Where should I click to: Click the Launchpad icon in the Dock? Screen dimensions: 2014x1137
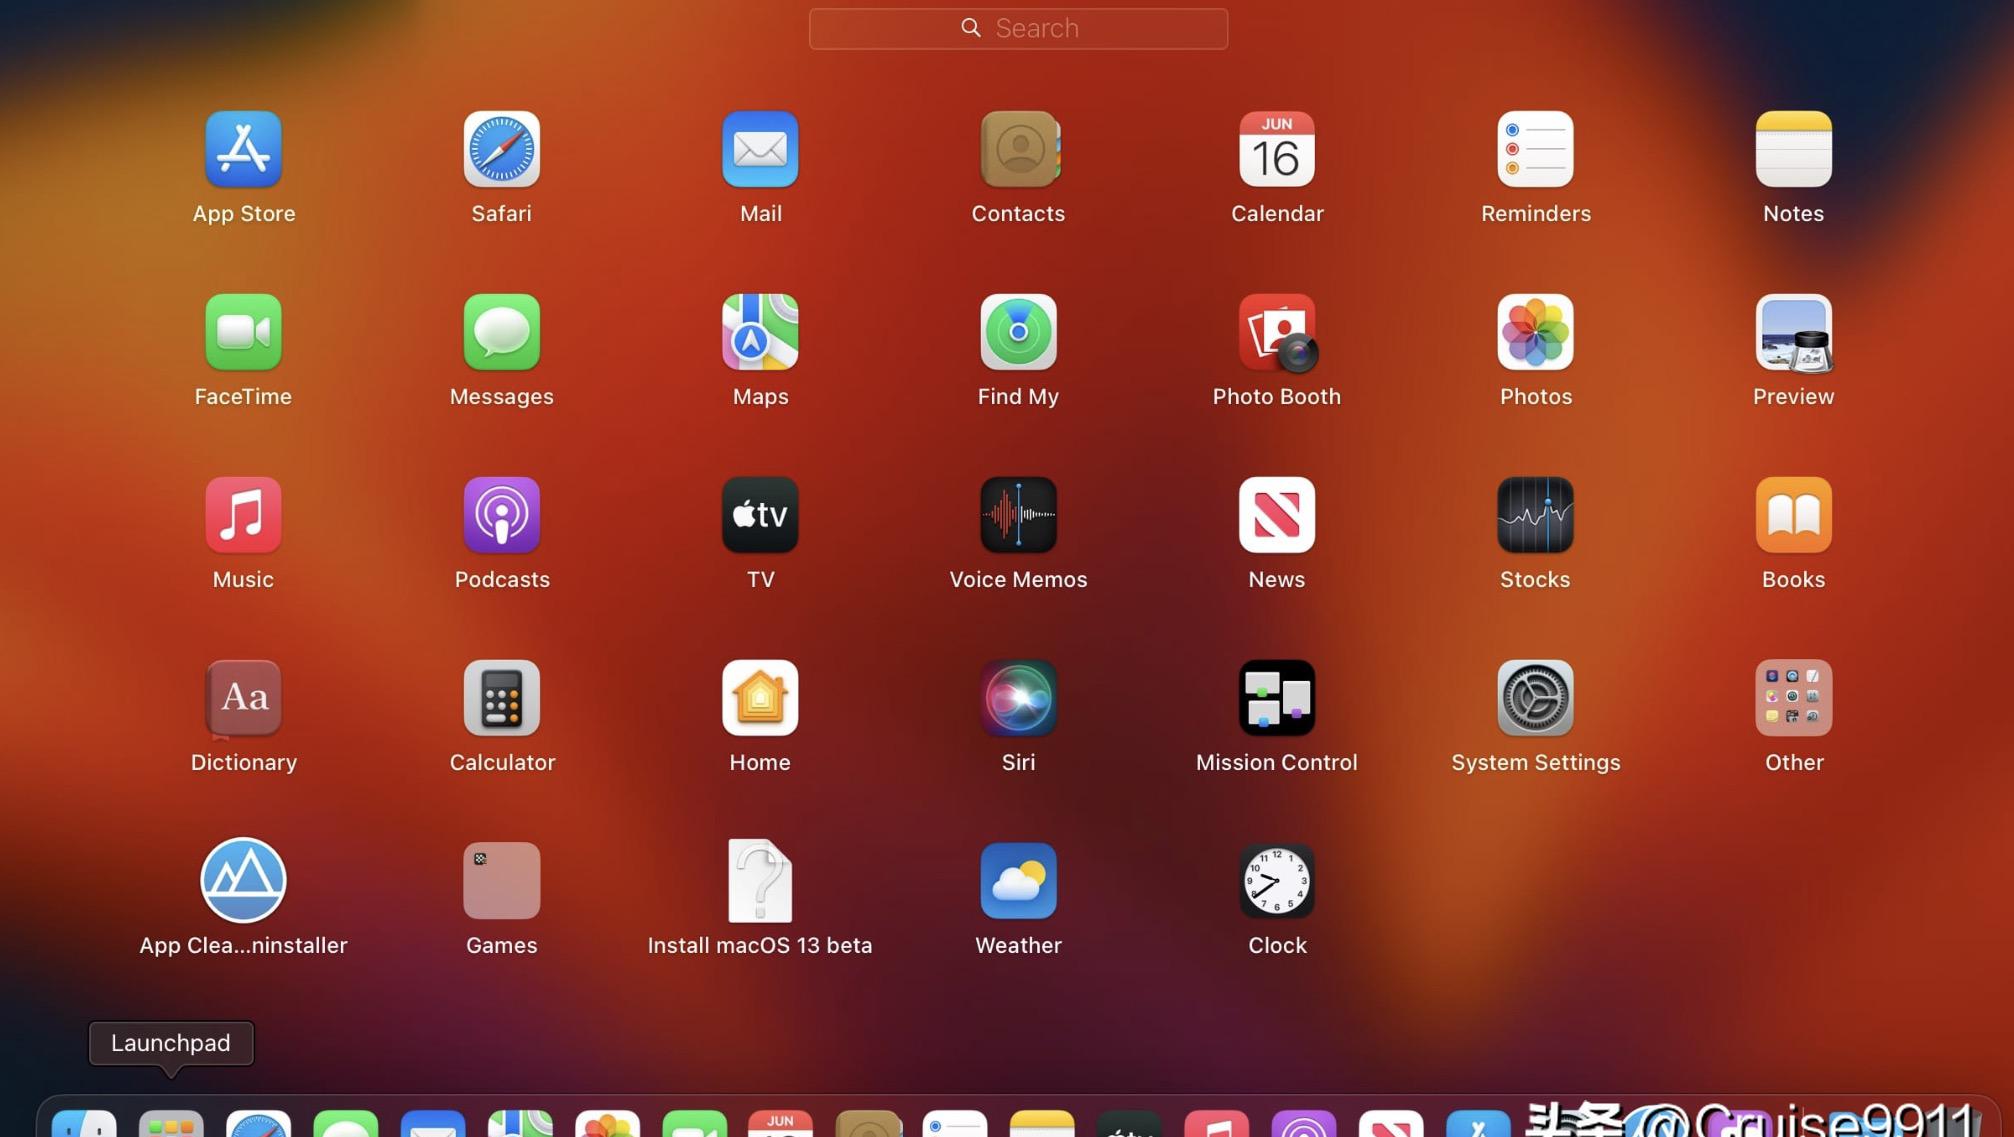[x=171, y=1124]
